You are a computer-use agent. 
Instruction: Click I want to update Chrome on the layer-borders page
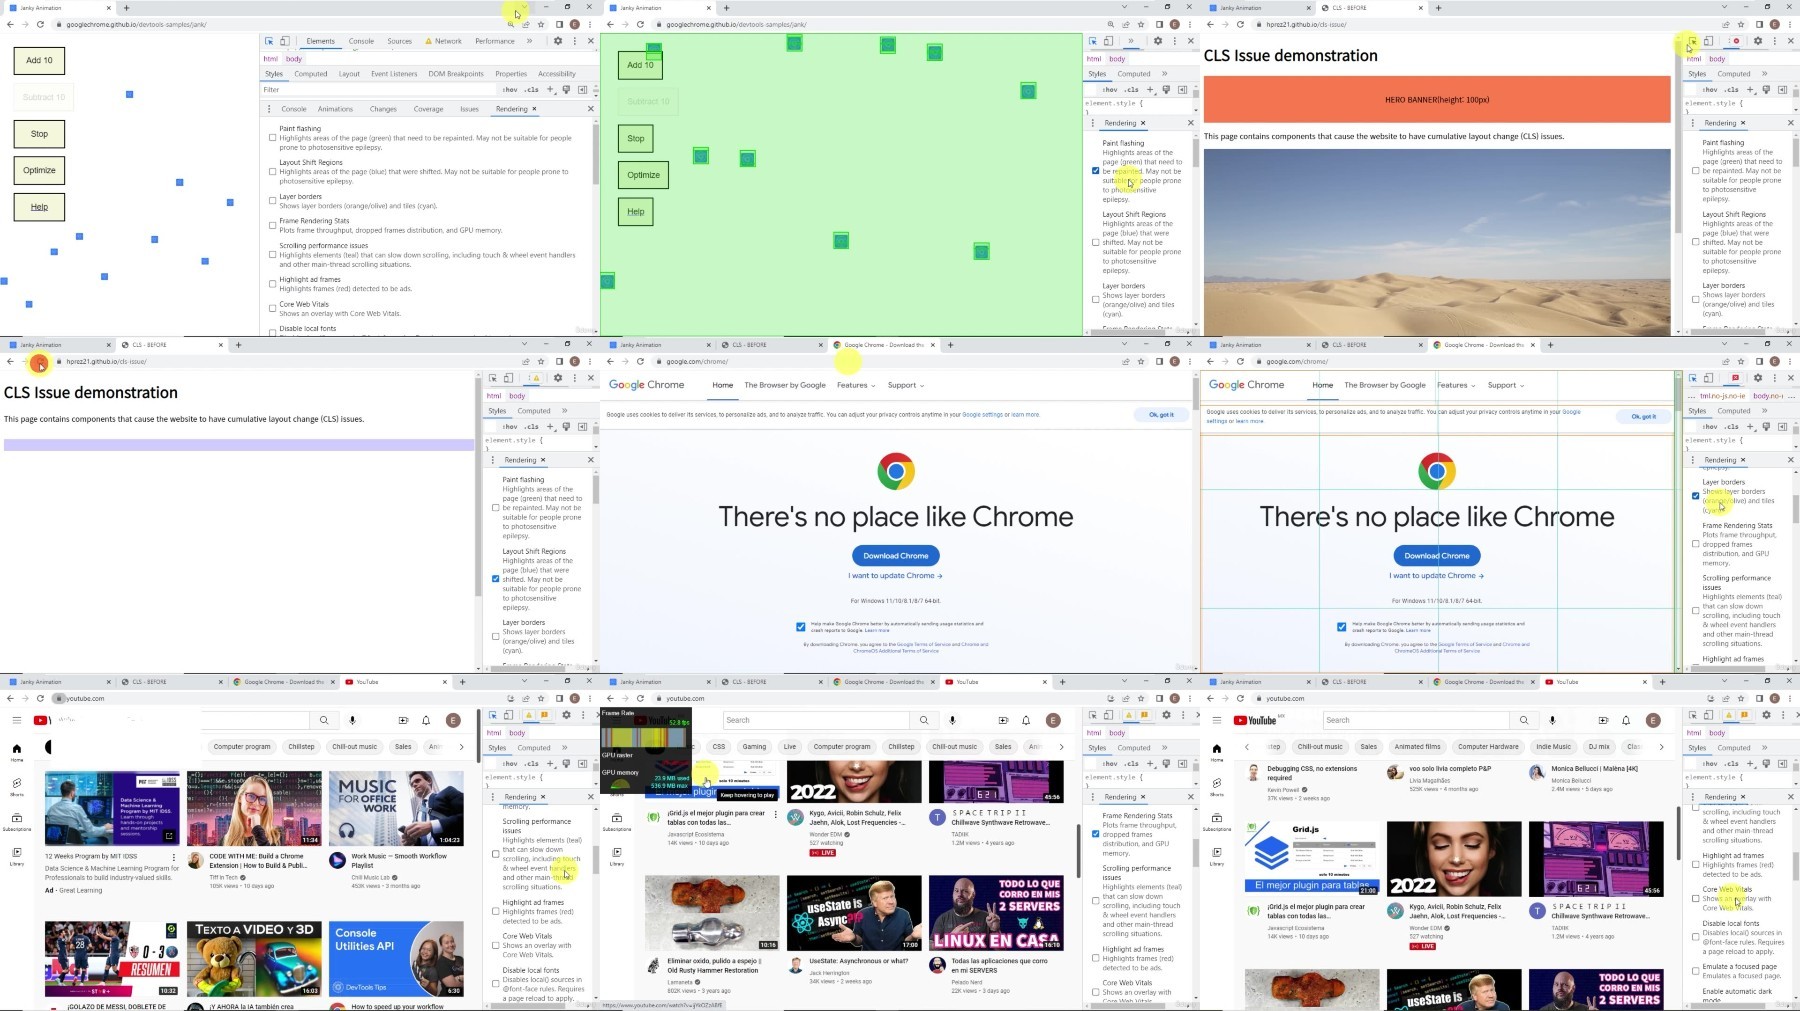pos(1436,576)
